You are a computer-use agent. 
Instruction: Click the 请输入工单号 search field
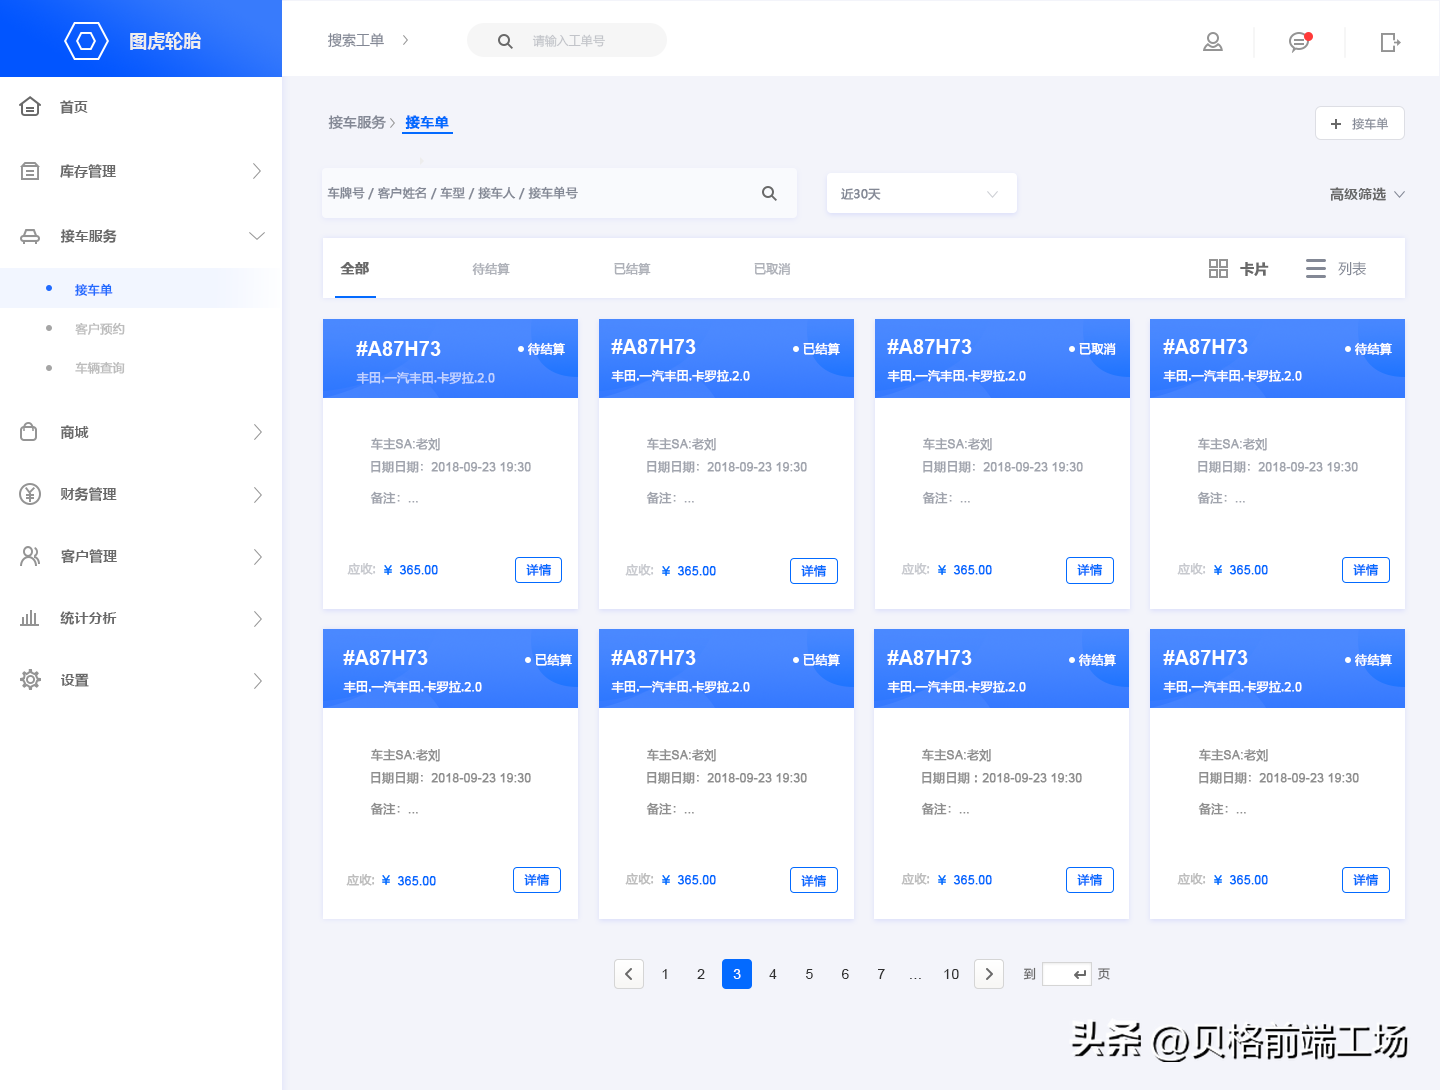[x=567, y=40]
